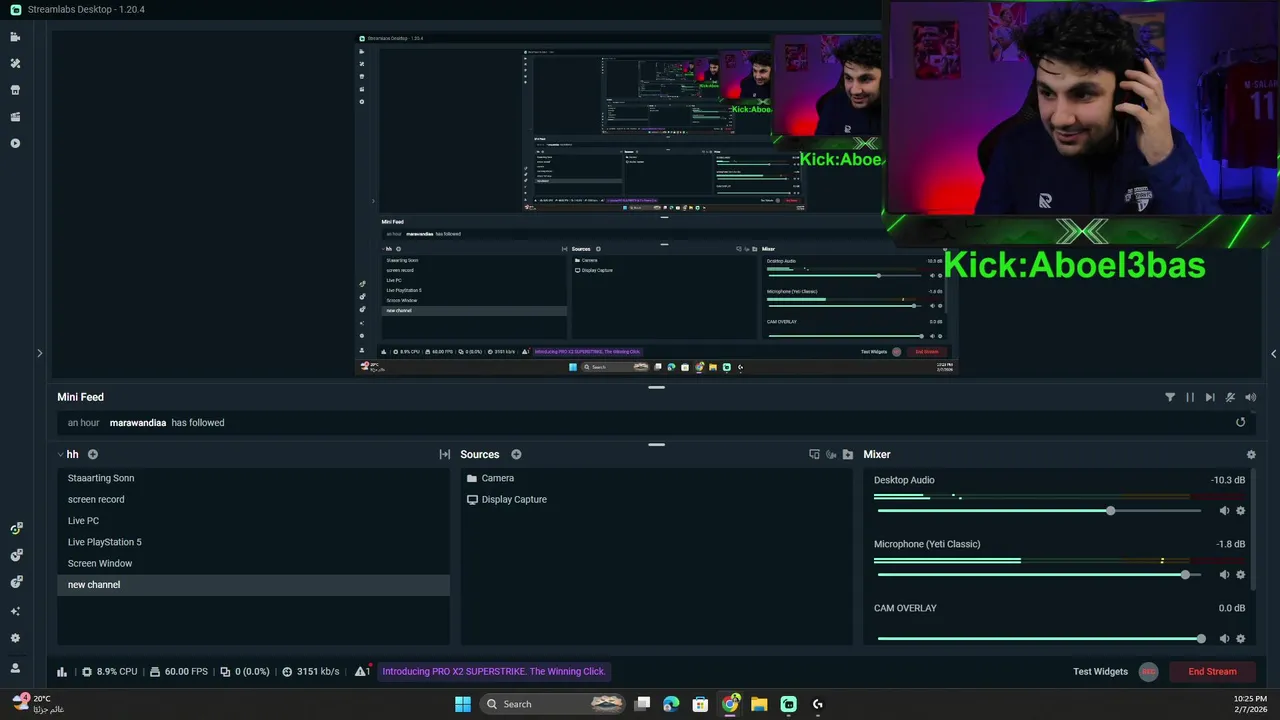Add a source folder with folder icon
This screenshot has height=720, width=1280.
(848, 454)
